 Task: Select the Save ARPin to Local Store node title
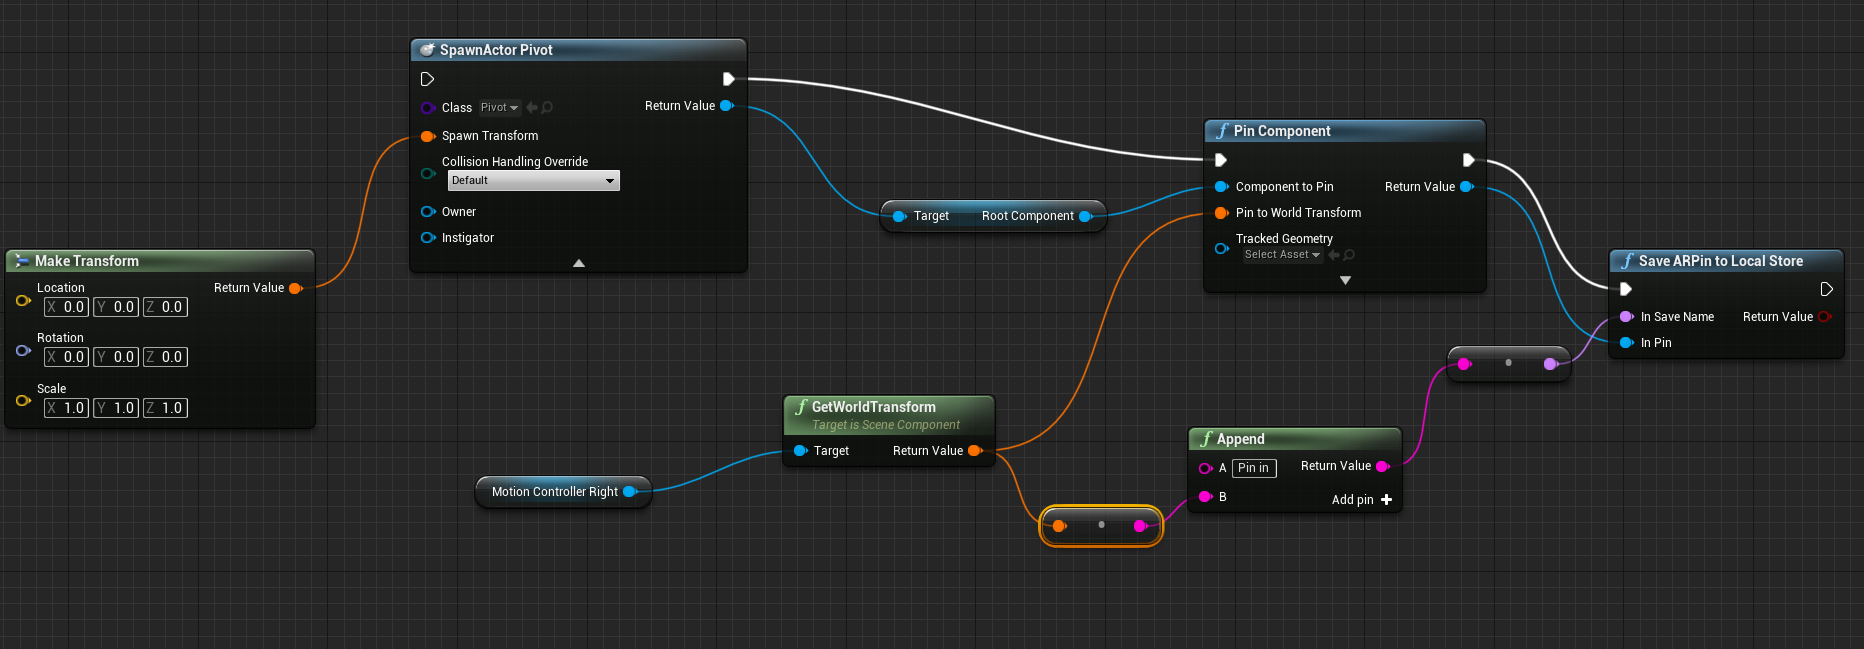tap(1720, 261)
